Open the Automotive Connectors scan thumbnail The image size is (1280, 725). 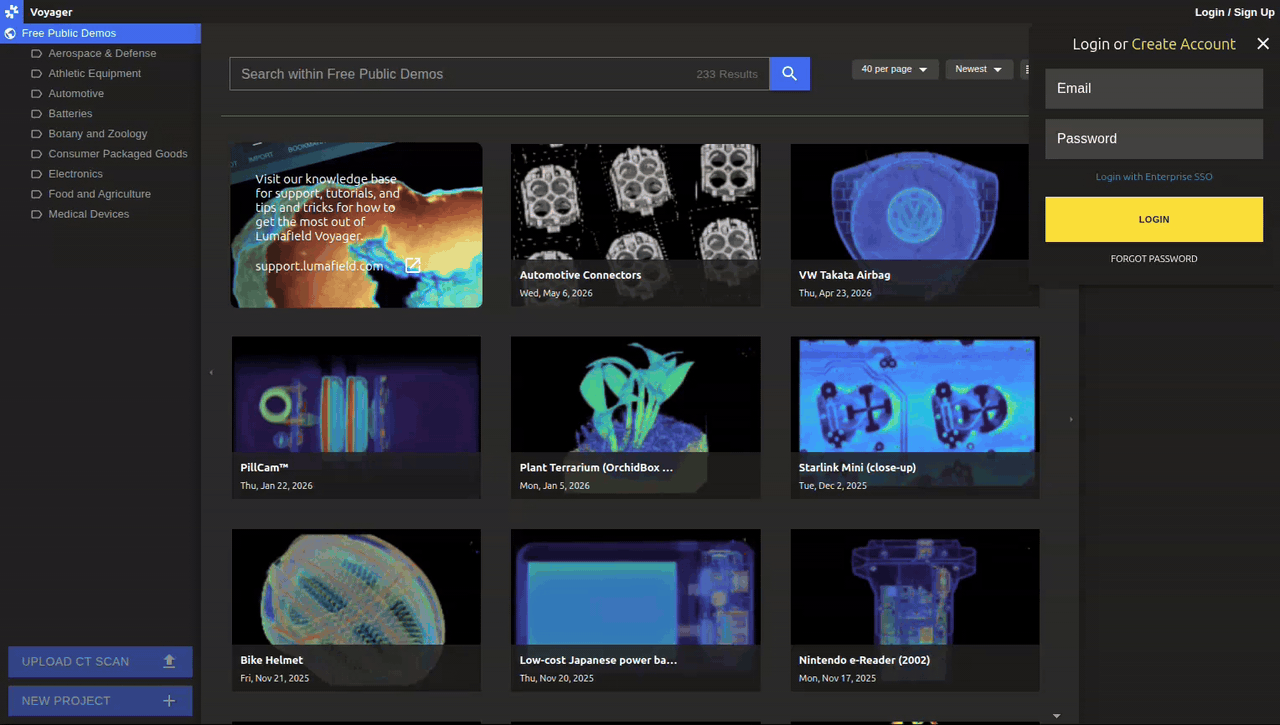pyautogui.click(x=636, y=225)
